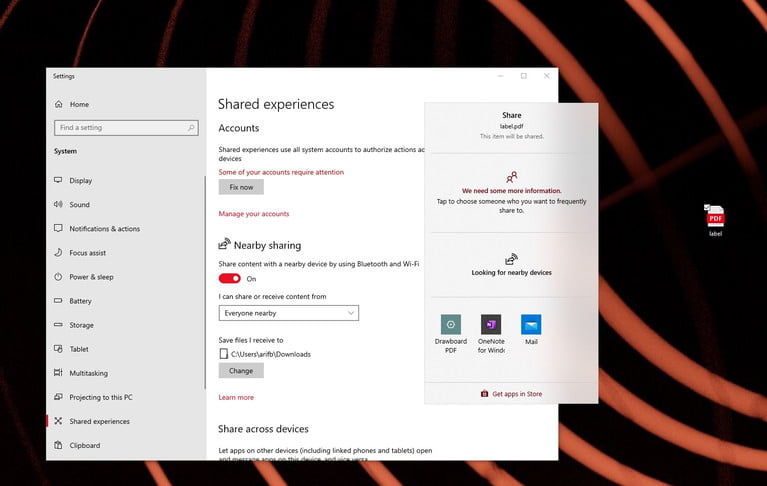This screenshot has width=767, height=486.
Task: Click the Get apps in Store icon
Action: 485,394
